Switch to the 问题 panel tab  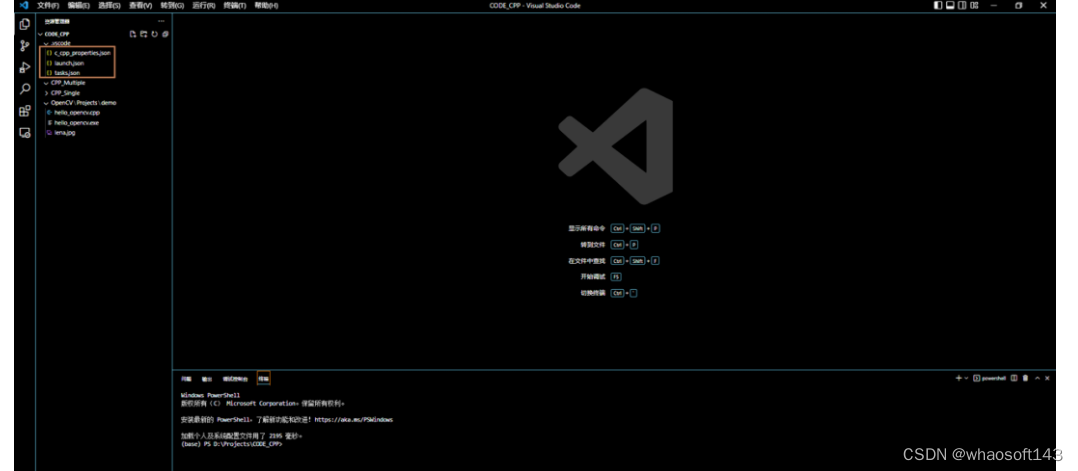[x=186, y=379]
